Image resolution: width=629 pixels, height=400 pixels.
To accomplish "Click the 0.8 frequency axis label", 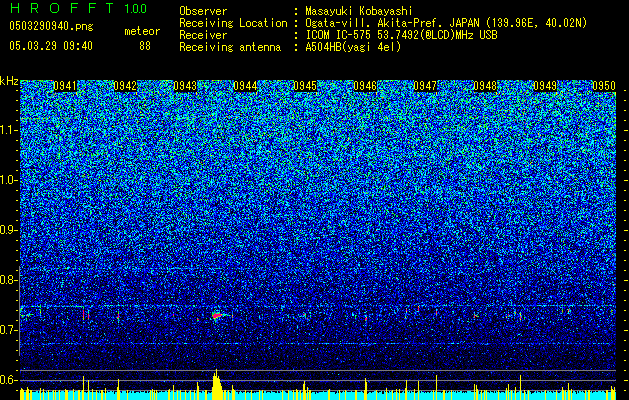I will [x=8, y=280].
